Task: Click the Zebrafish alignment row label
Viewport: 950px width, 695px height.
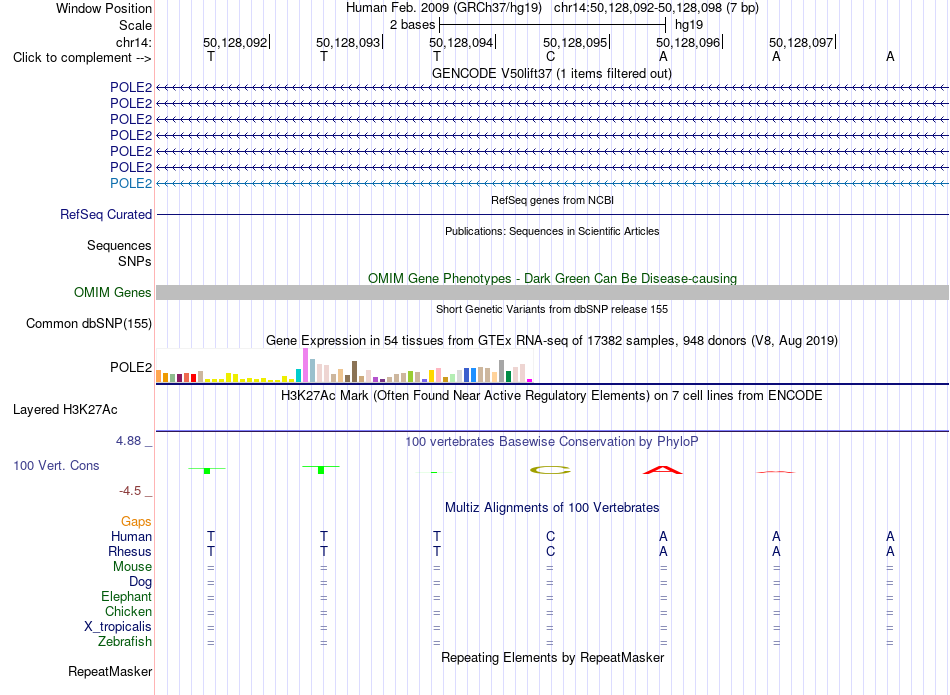Action: 125,641
